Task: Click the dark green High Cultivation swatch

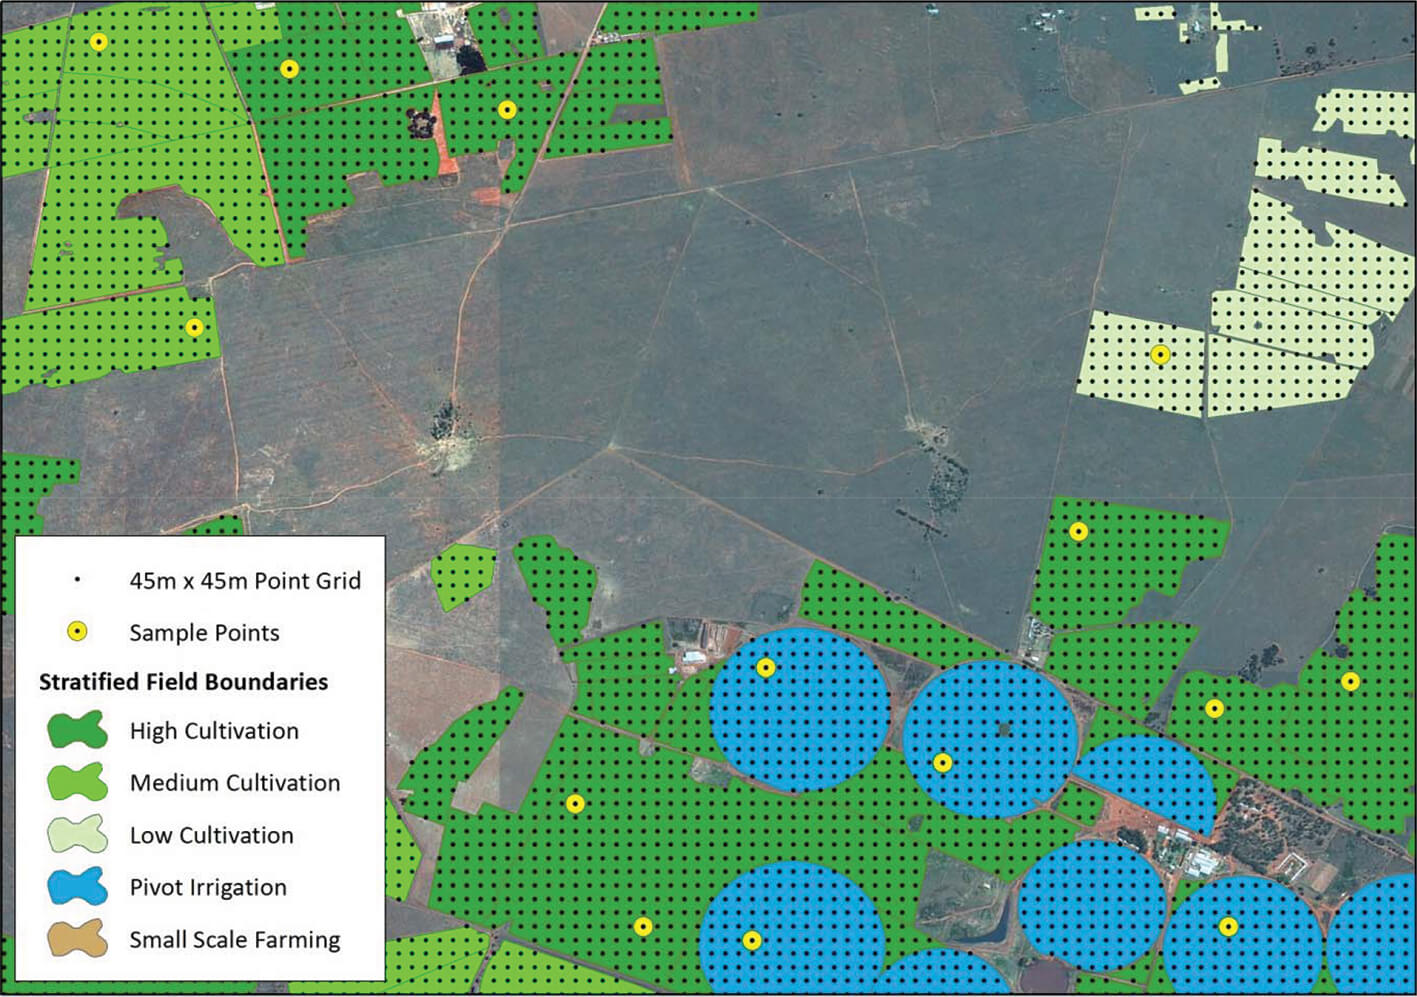Action: [x=77, y=730]
